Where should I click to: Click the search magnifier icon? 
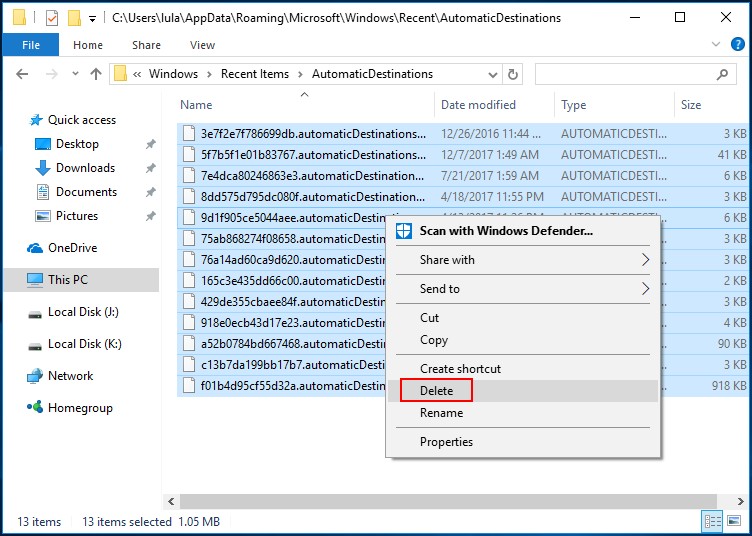coord(722,74)
